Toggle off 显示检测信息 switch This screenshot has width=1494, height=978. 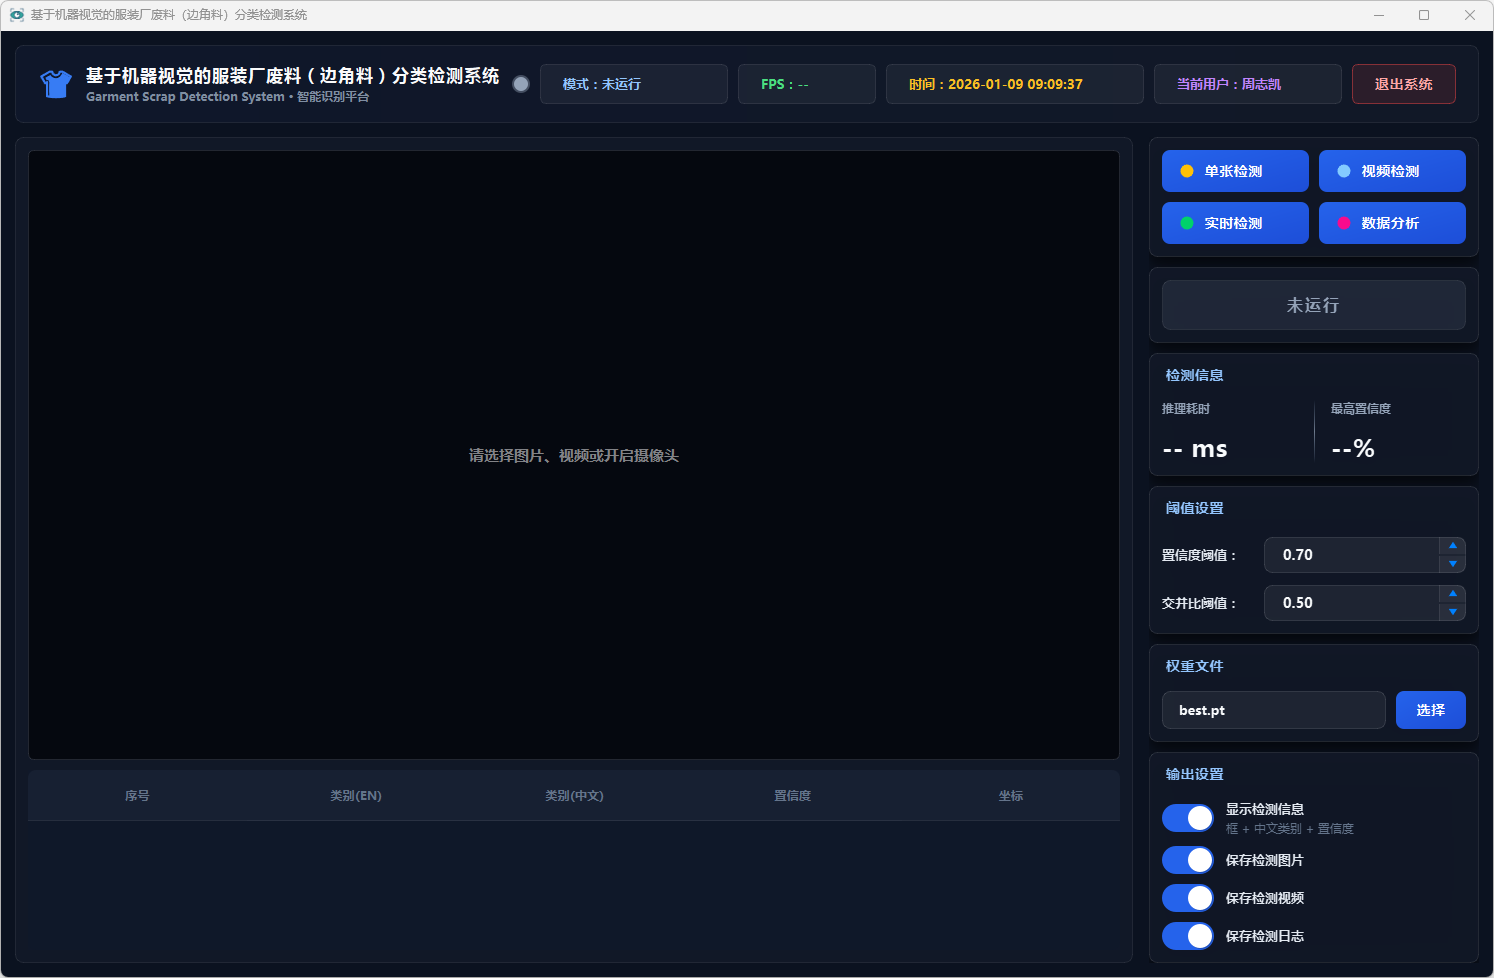pos(1188,818)
